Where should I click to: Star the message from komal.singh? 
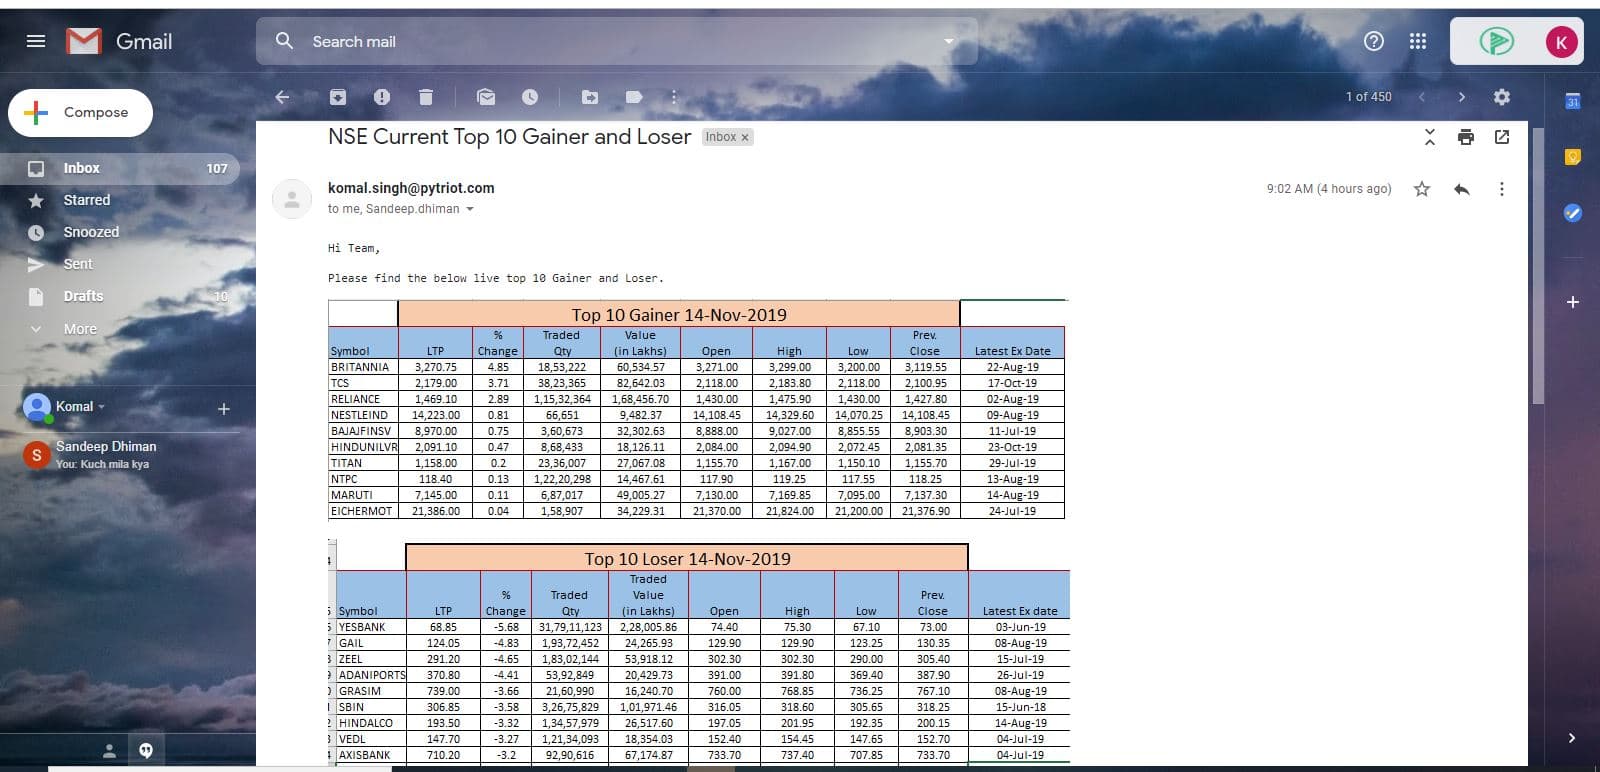(1422, 189)
